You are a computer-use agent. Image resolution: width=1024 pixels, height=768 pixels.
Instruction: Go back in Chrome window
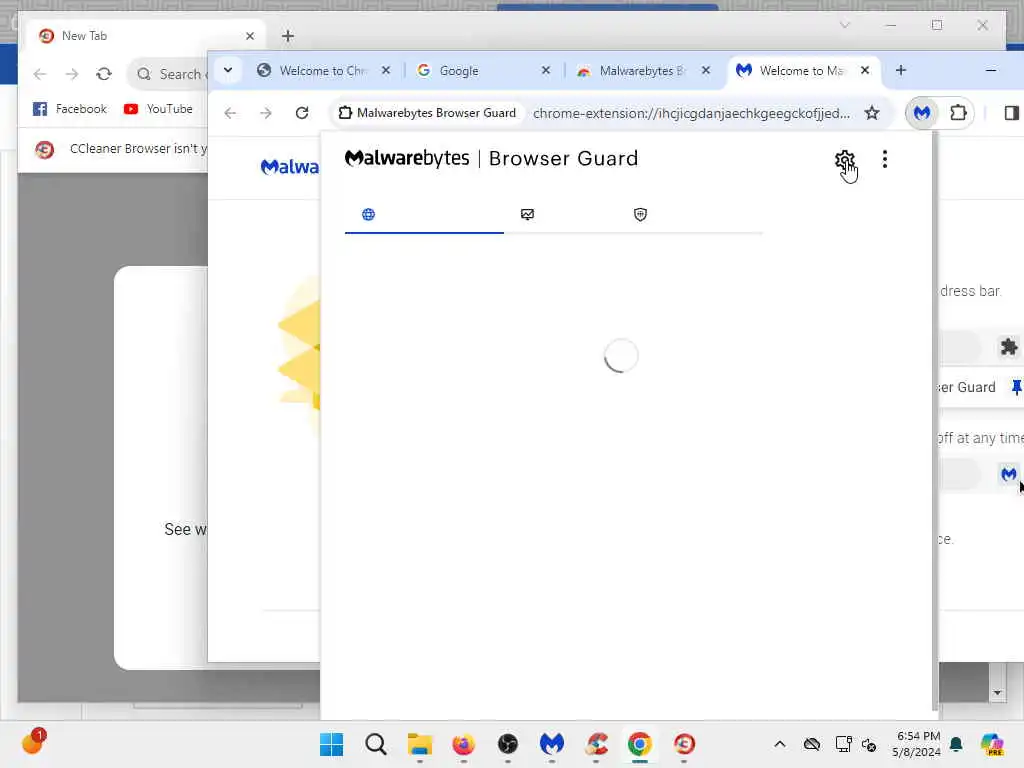coord(230,113)
